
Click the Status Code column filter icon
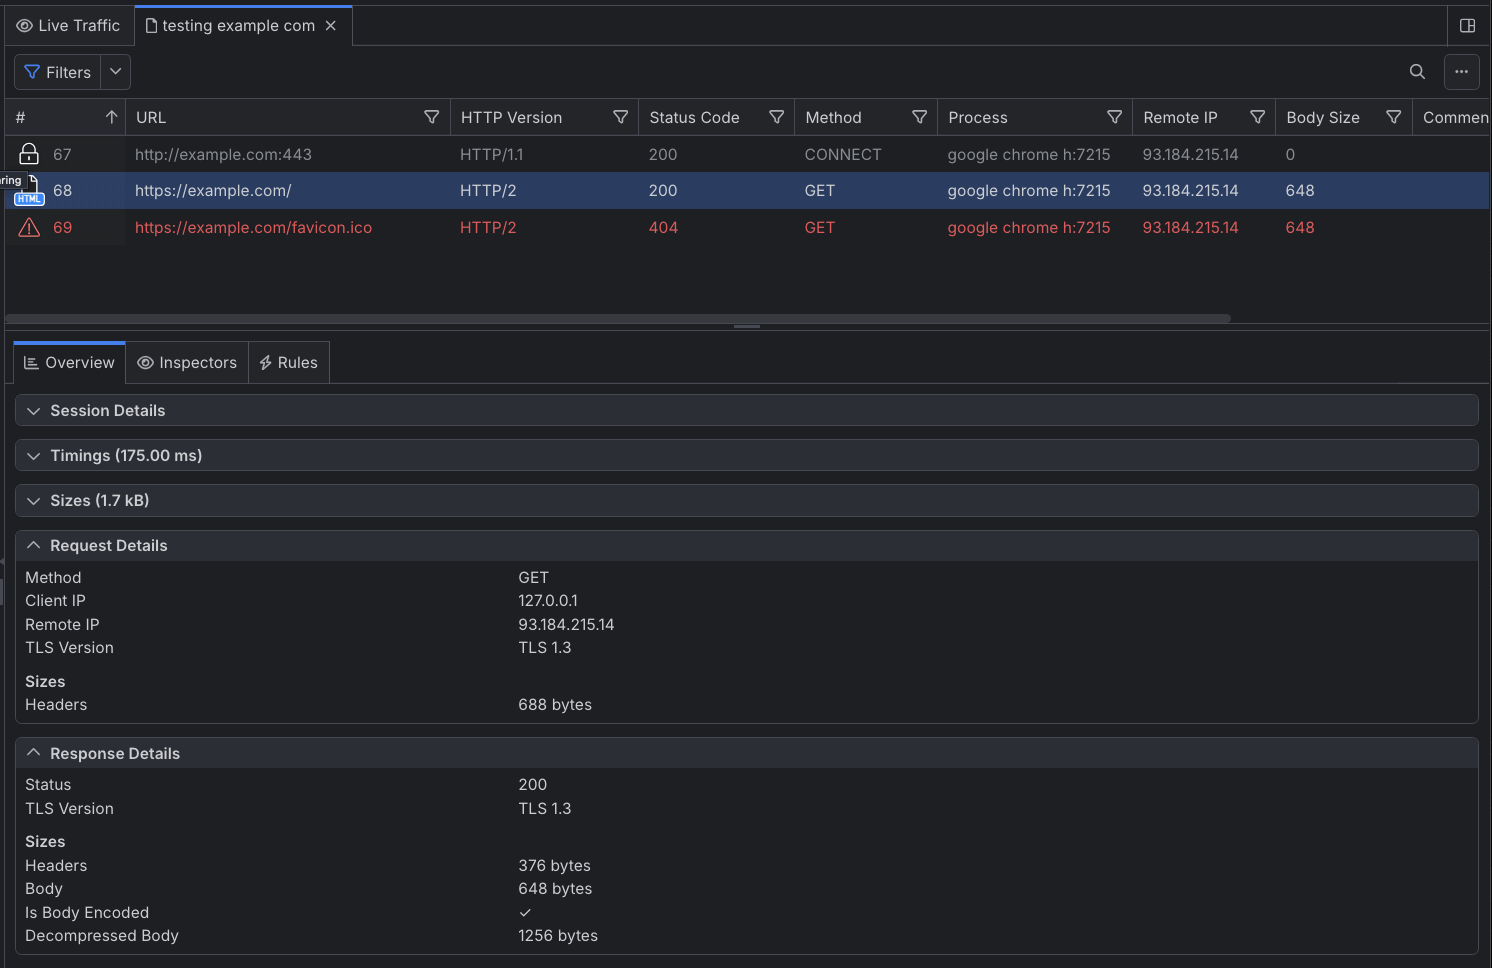pyautogui.click(x=776, y=117)
